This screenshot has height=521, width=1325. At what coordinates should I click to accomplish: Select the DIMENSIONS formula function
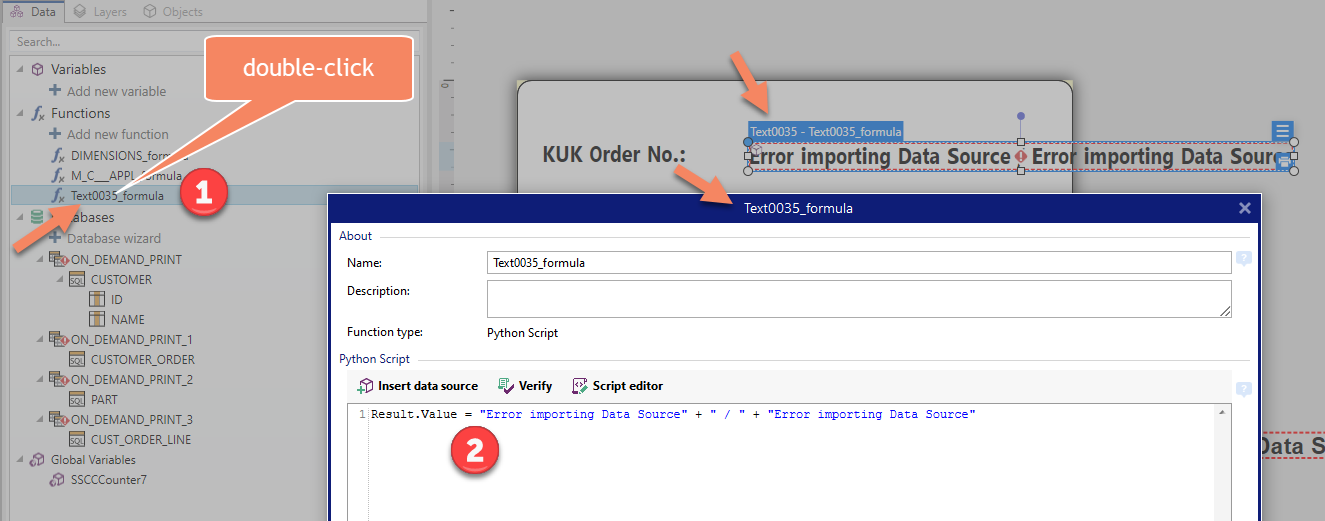(129, 155)
